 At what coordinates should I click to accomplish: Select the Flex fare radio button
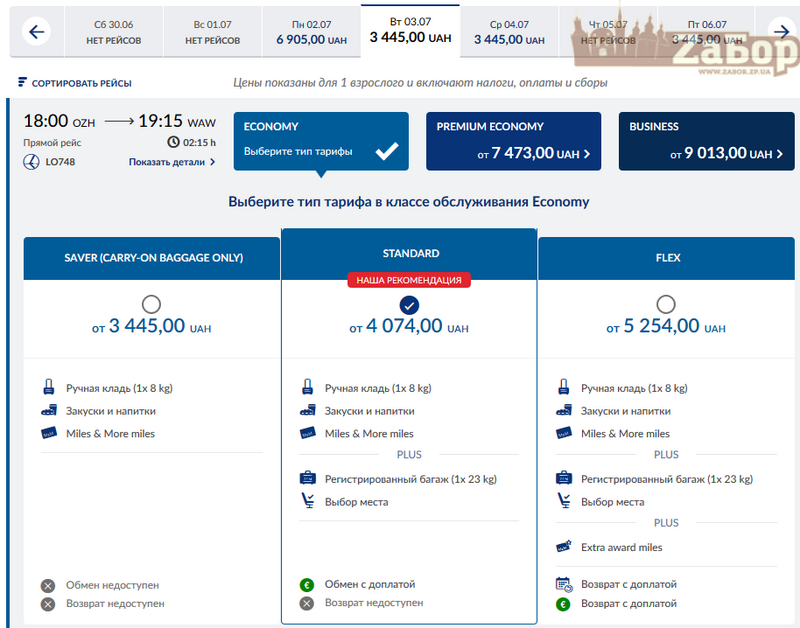click(x=666, y=304)
